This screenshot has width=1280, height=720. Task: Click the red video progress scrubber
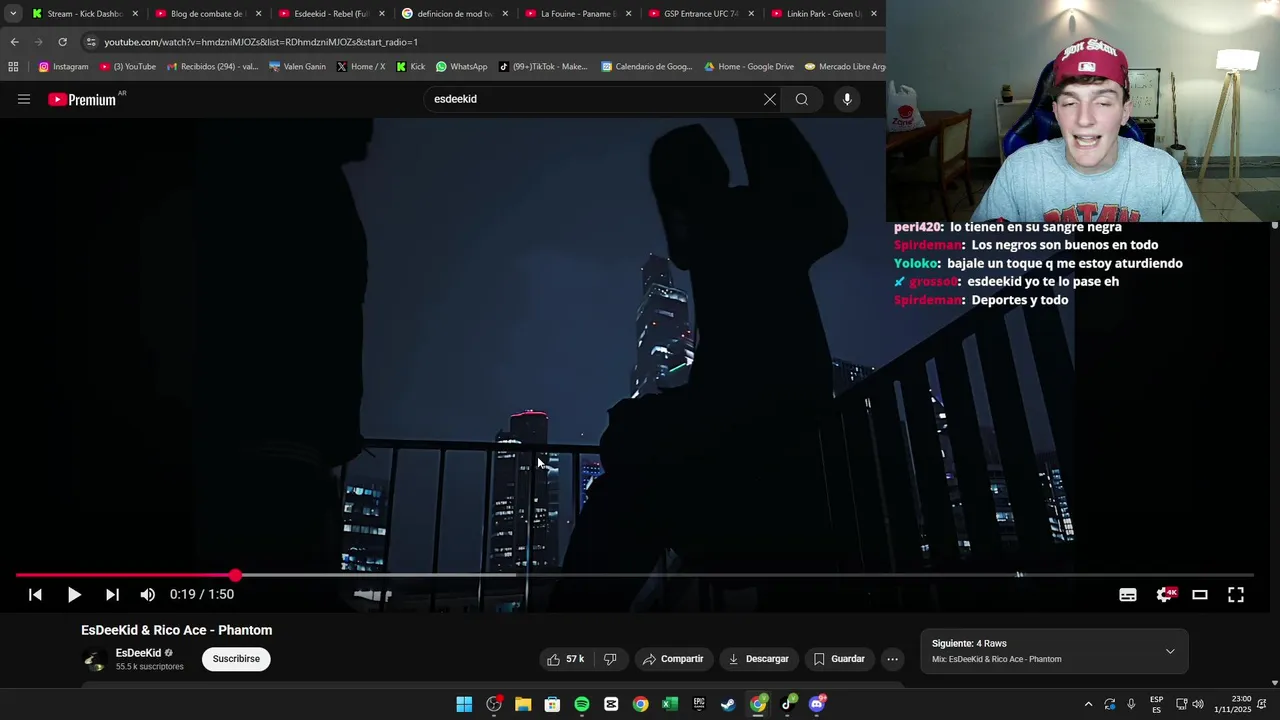click(235, 575)
